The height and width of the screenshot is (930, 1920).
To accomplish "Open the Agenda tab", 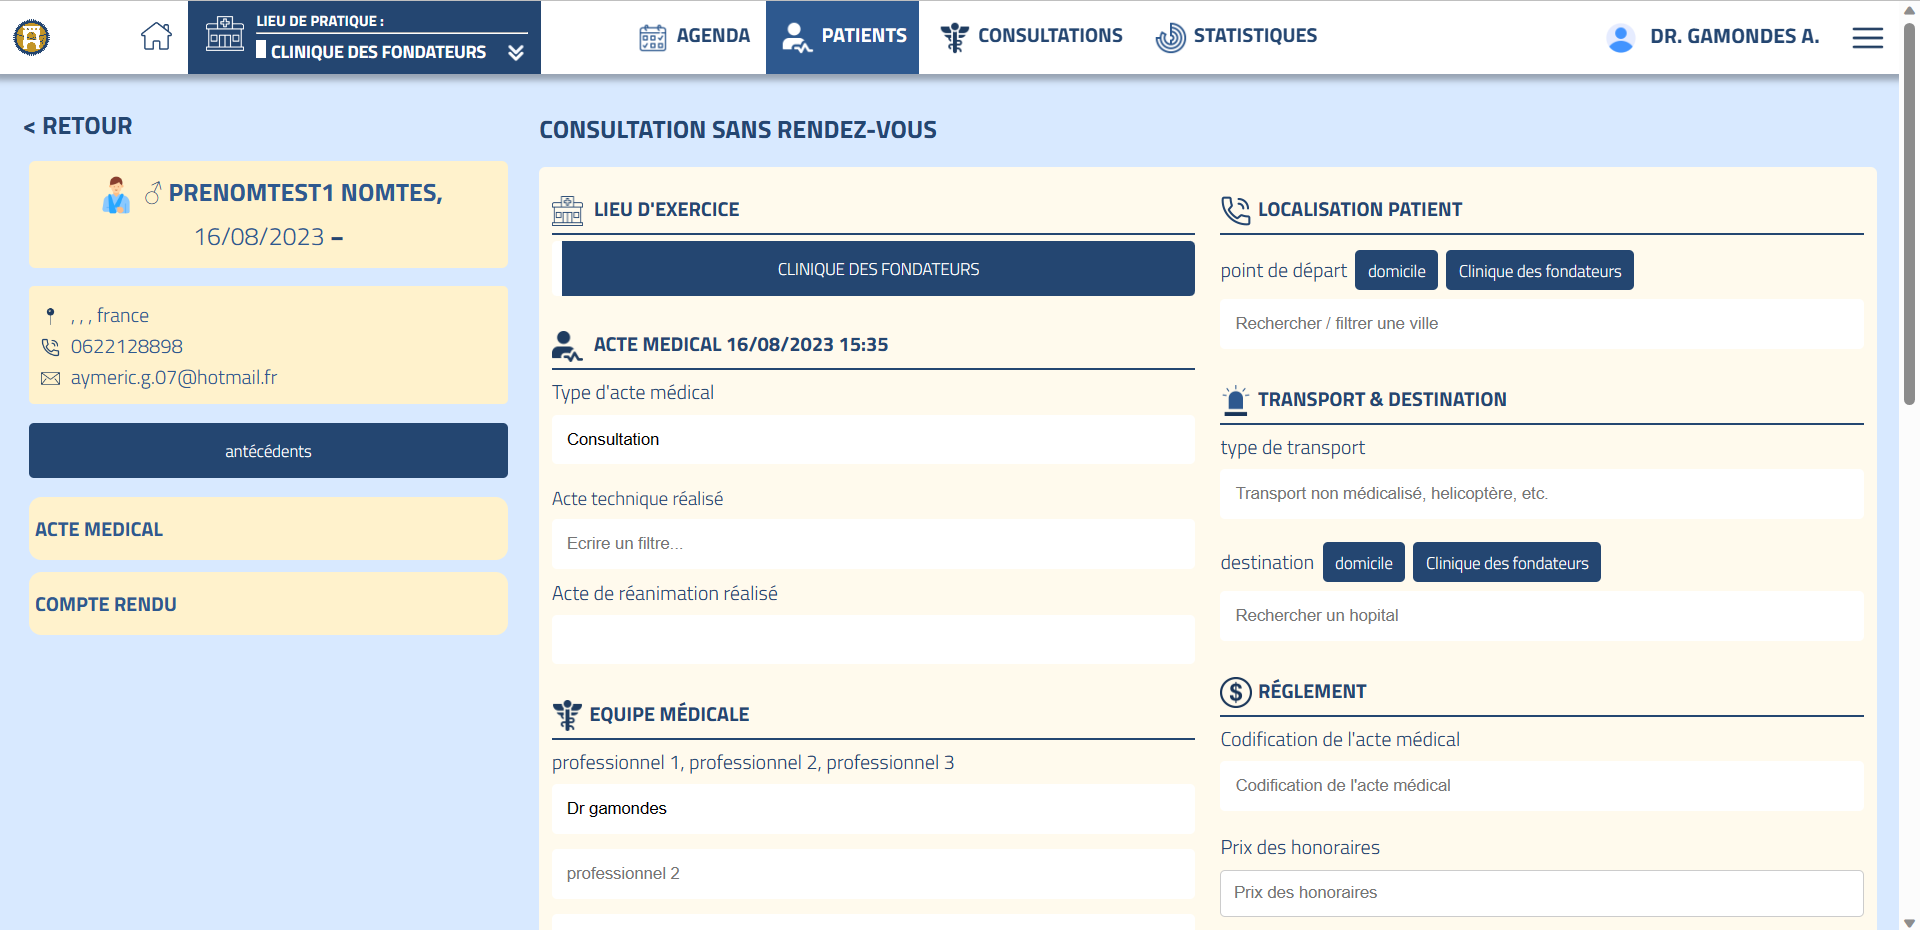I will click(x=694, y=36).
